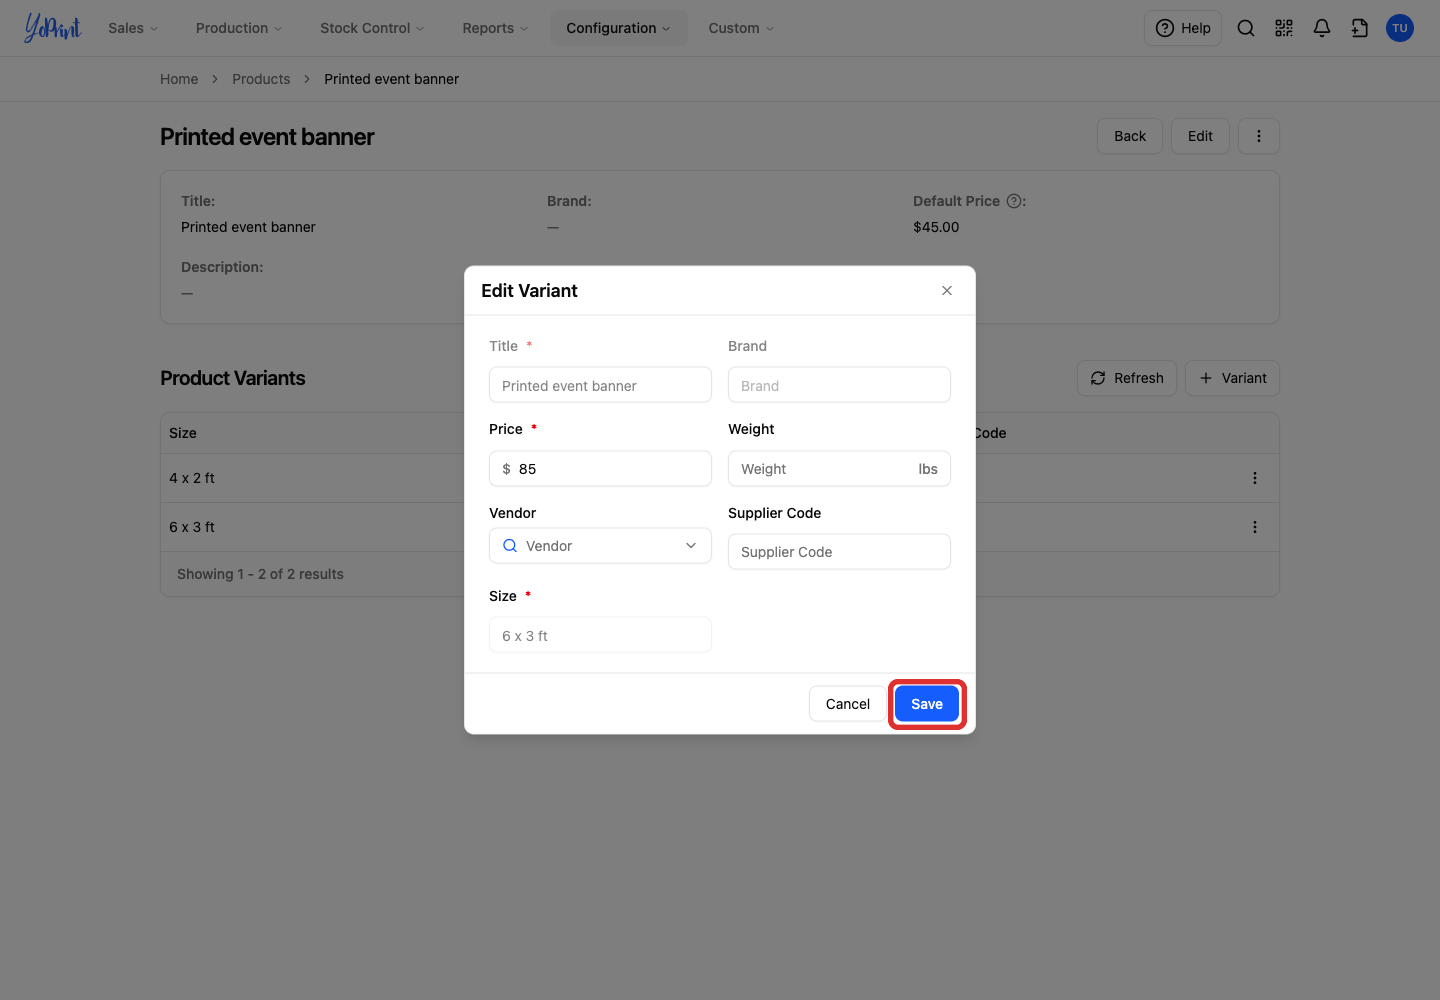Open the Stock Control menu
The width and height of the screenshot is (1440, 1000).
(372, 28)
